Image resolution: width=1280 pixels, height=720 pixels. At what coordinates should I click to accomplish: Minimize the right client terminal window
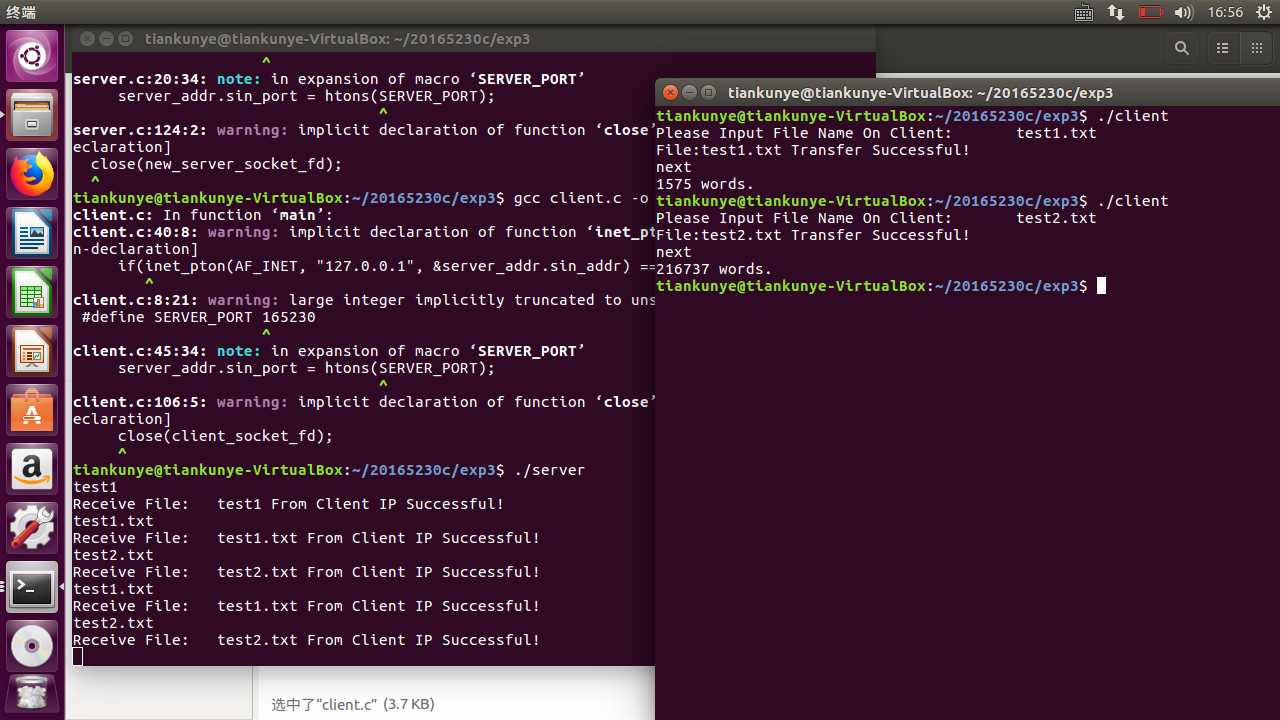[x=689, y=92]
